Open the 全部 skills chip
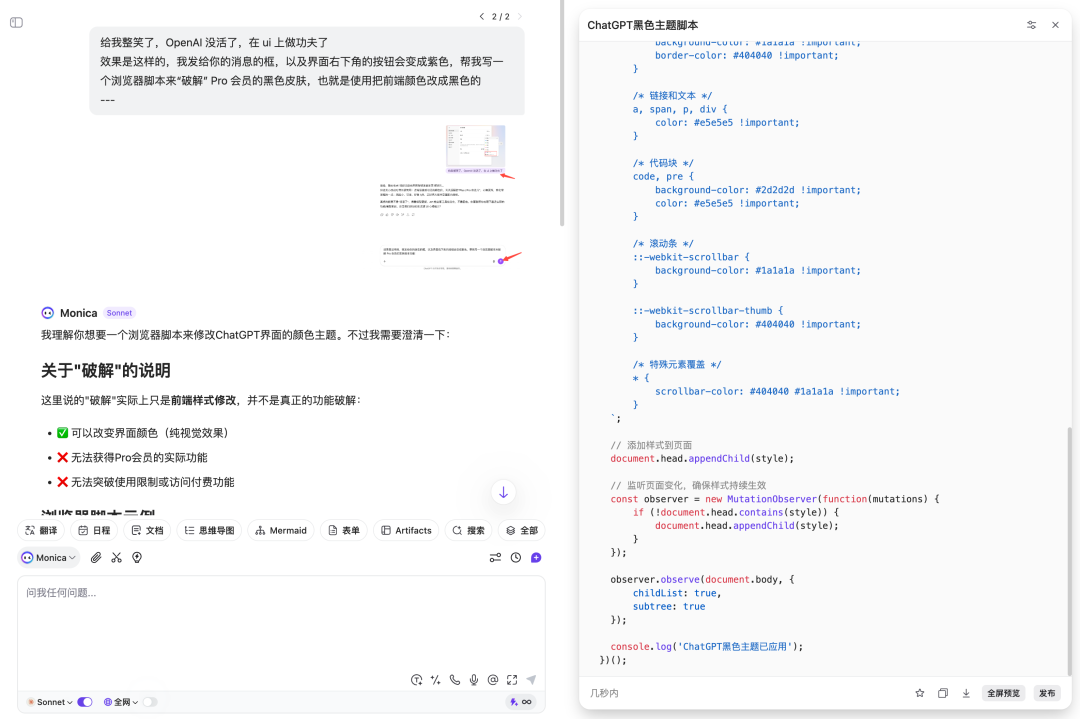 point(521,530)
